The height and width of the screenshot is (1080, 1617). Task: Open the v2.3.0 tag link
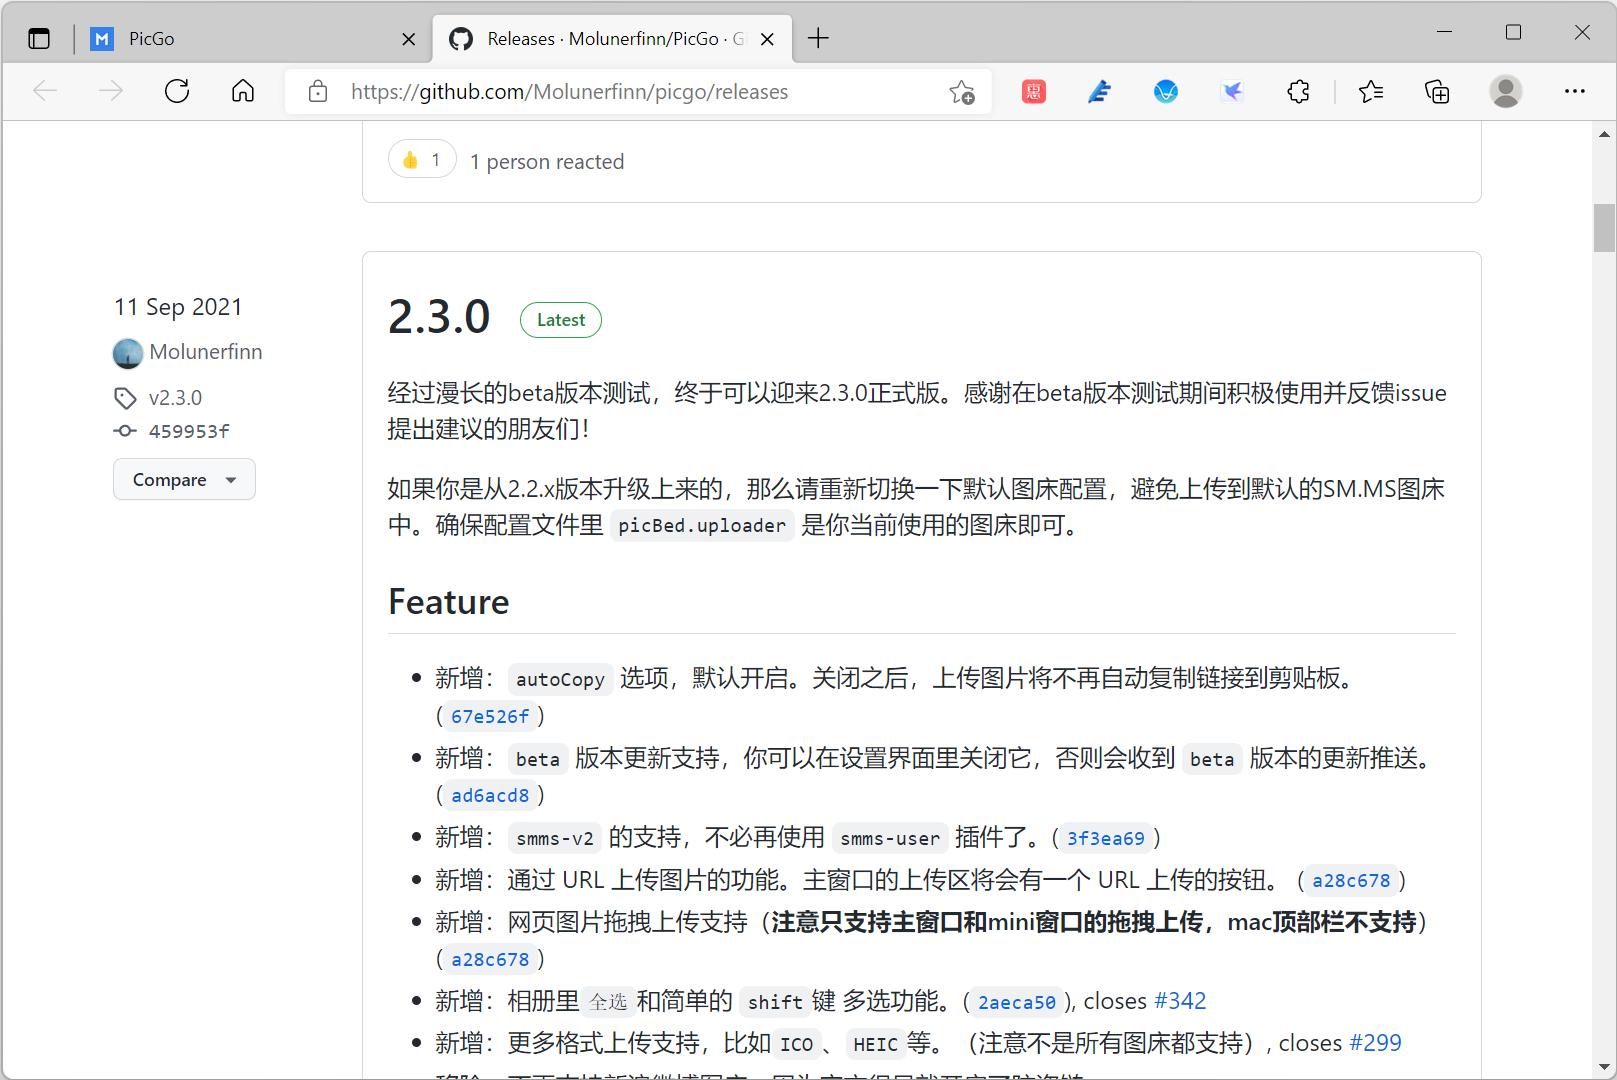tap(175, 397)
